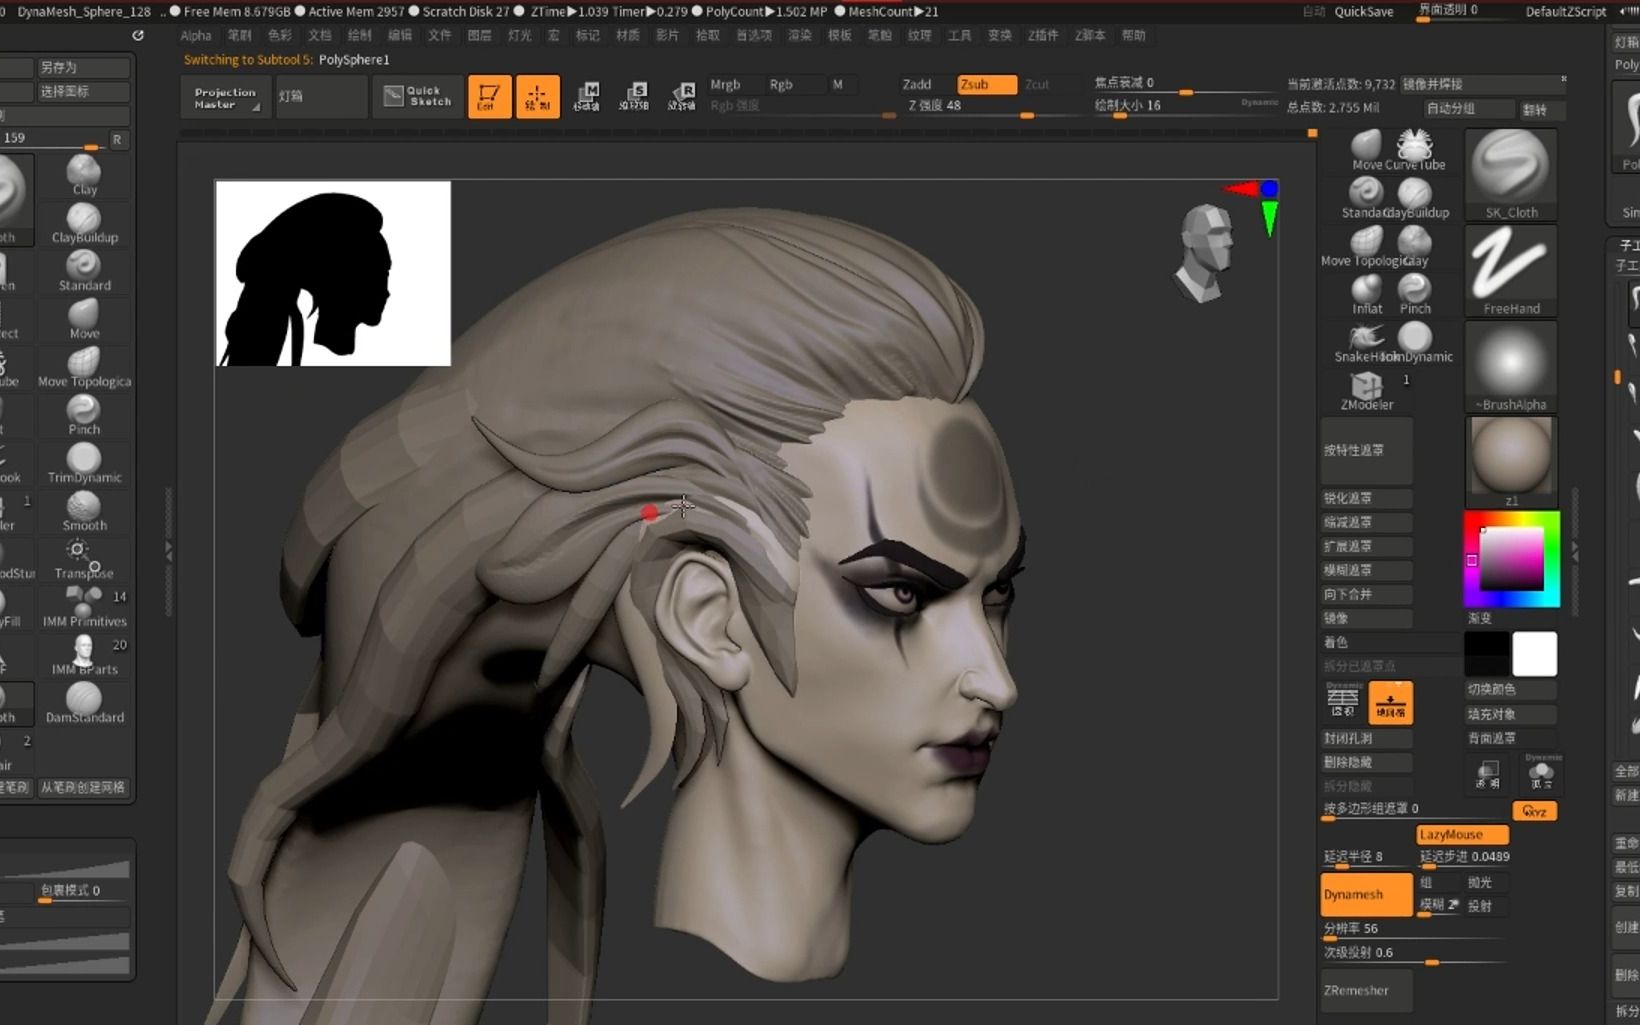
Task: Click the QuickSave button
Action: pyautogui.click(x=1364, y=12)
